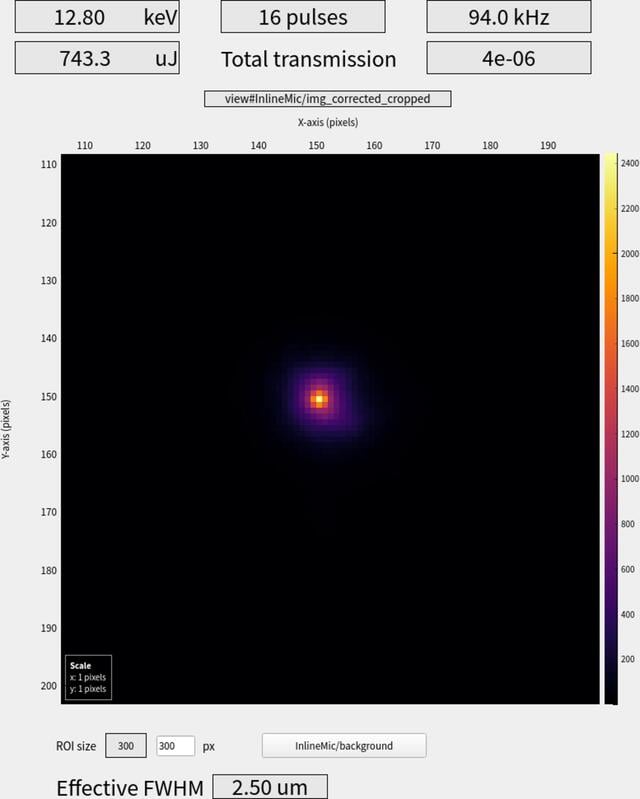
Task: Click the colorbar tick label 2400
Action: pyautogui.click(x=629, y=163)
